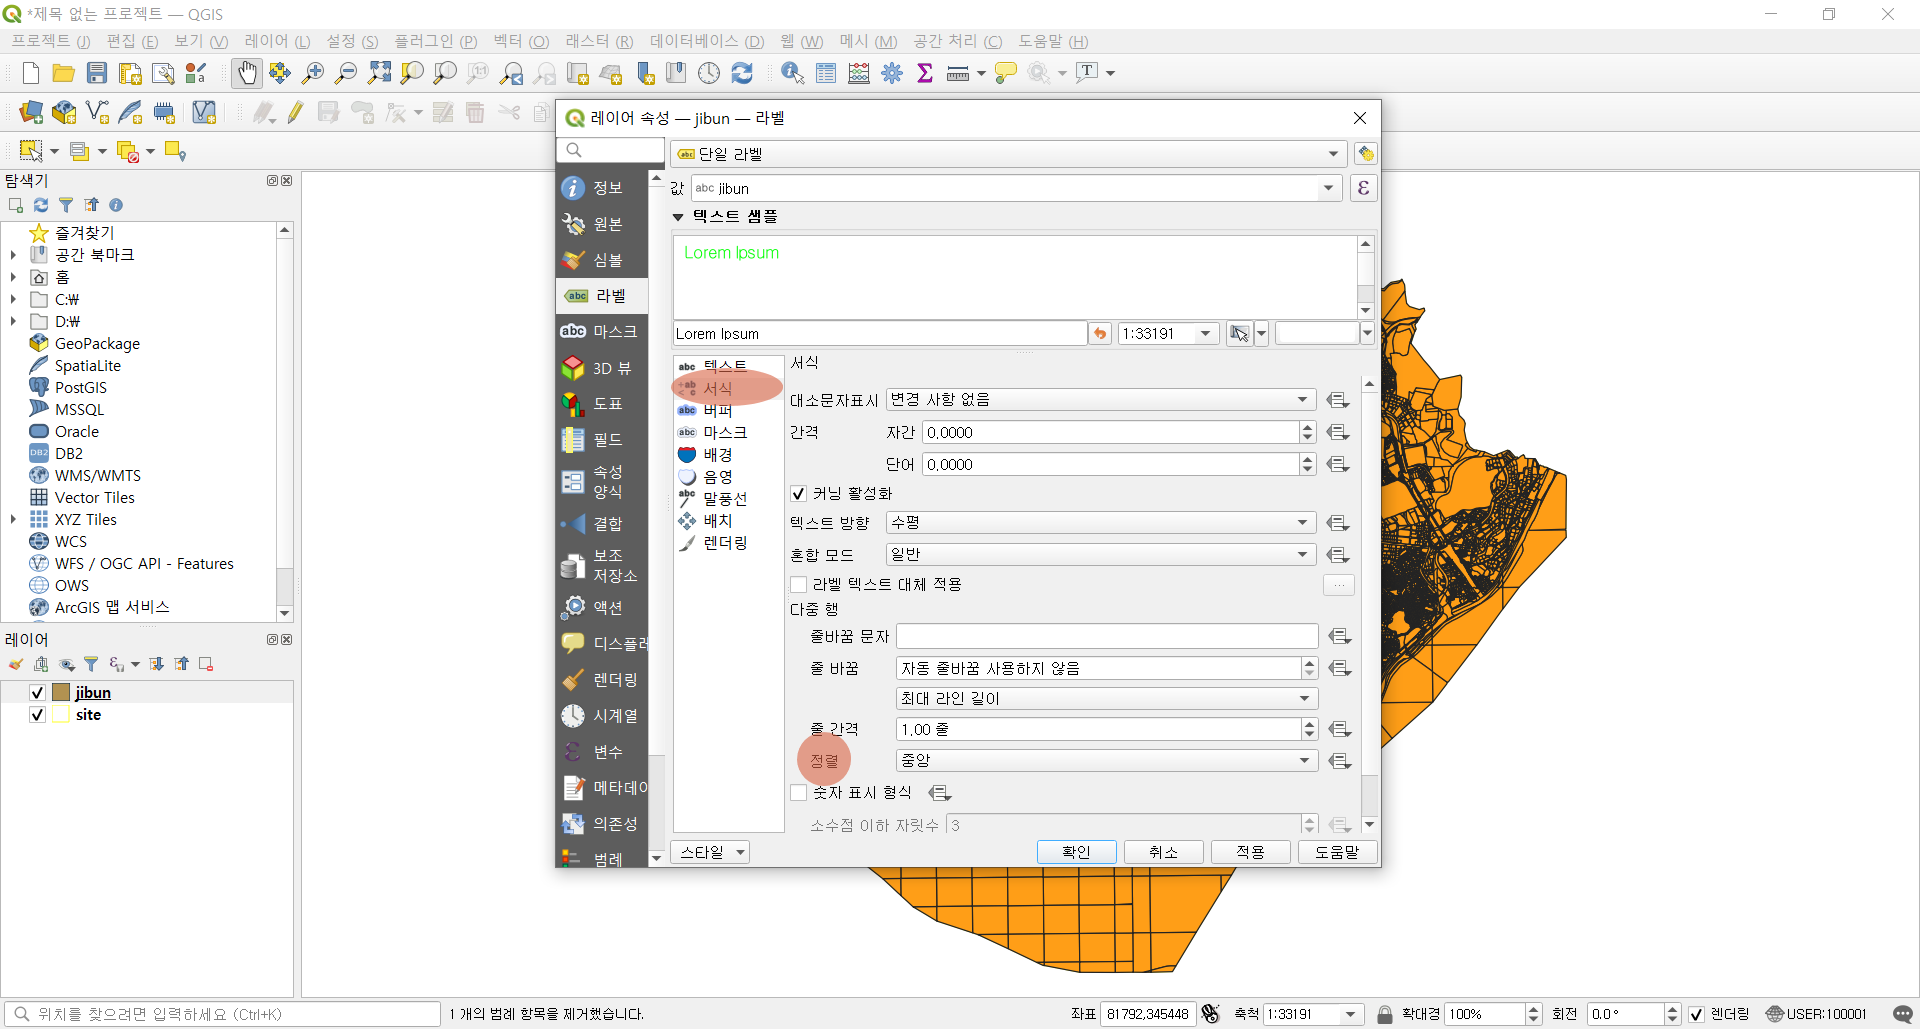Select GeoPackage in the browser tree
The width and height of the screenshot is (1920, 1029).
click(97, 344)
